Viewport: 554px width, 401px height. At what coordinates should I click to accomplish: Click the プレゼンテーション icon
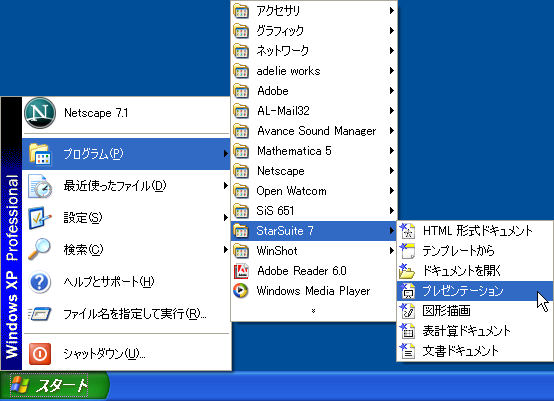pos(407,291)
